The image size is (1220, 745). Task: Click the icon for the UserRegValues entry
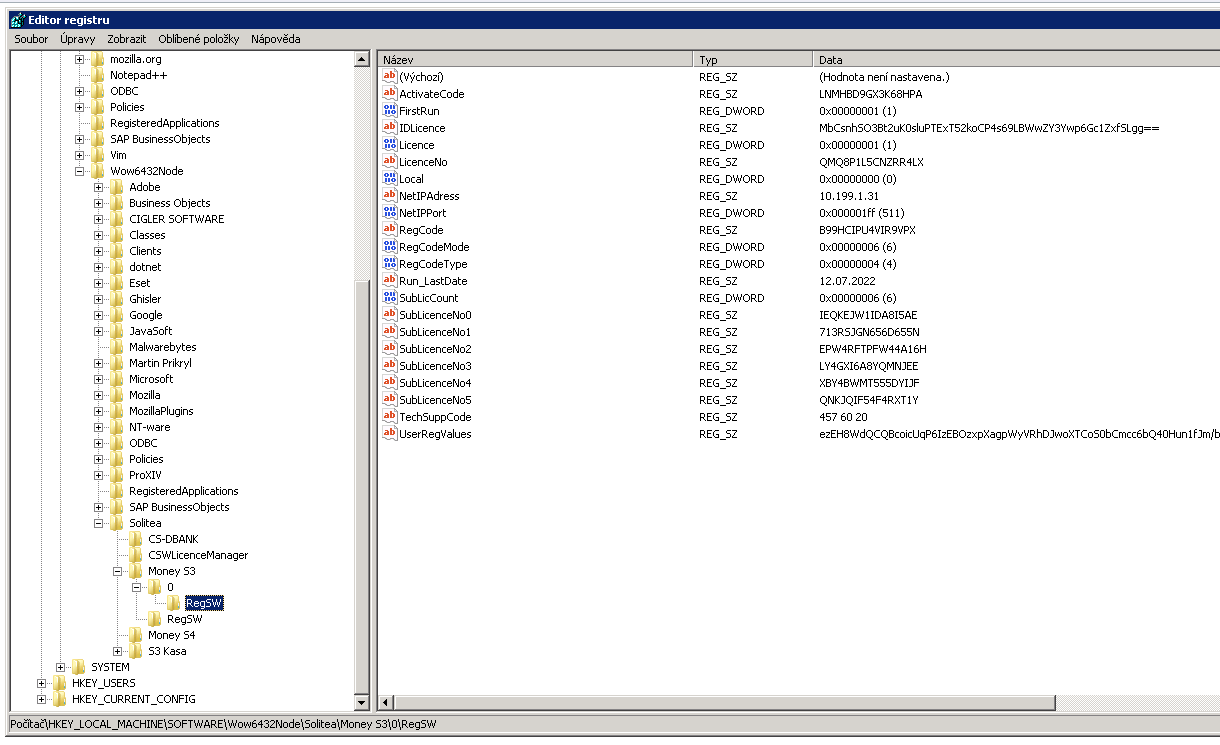[x=390, y=434]
